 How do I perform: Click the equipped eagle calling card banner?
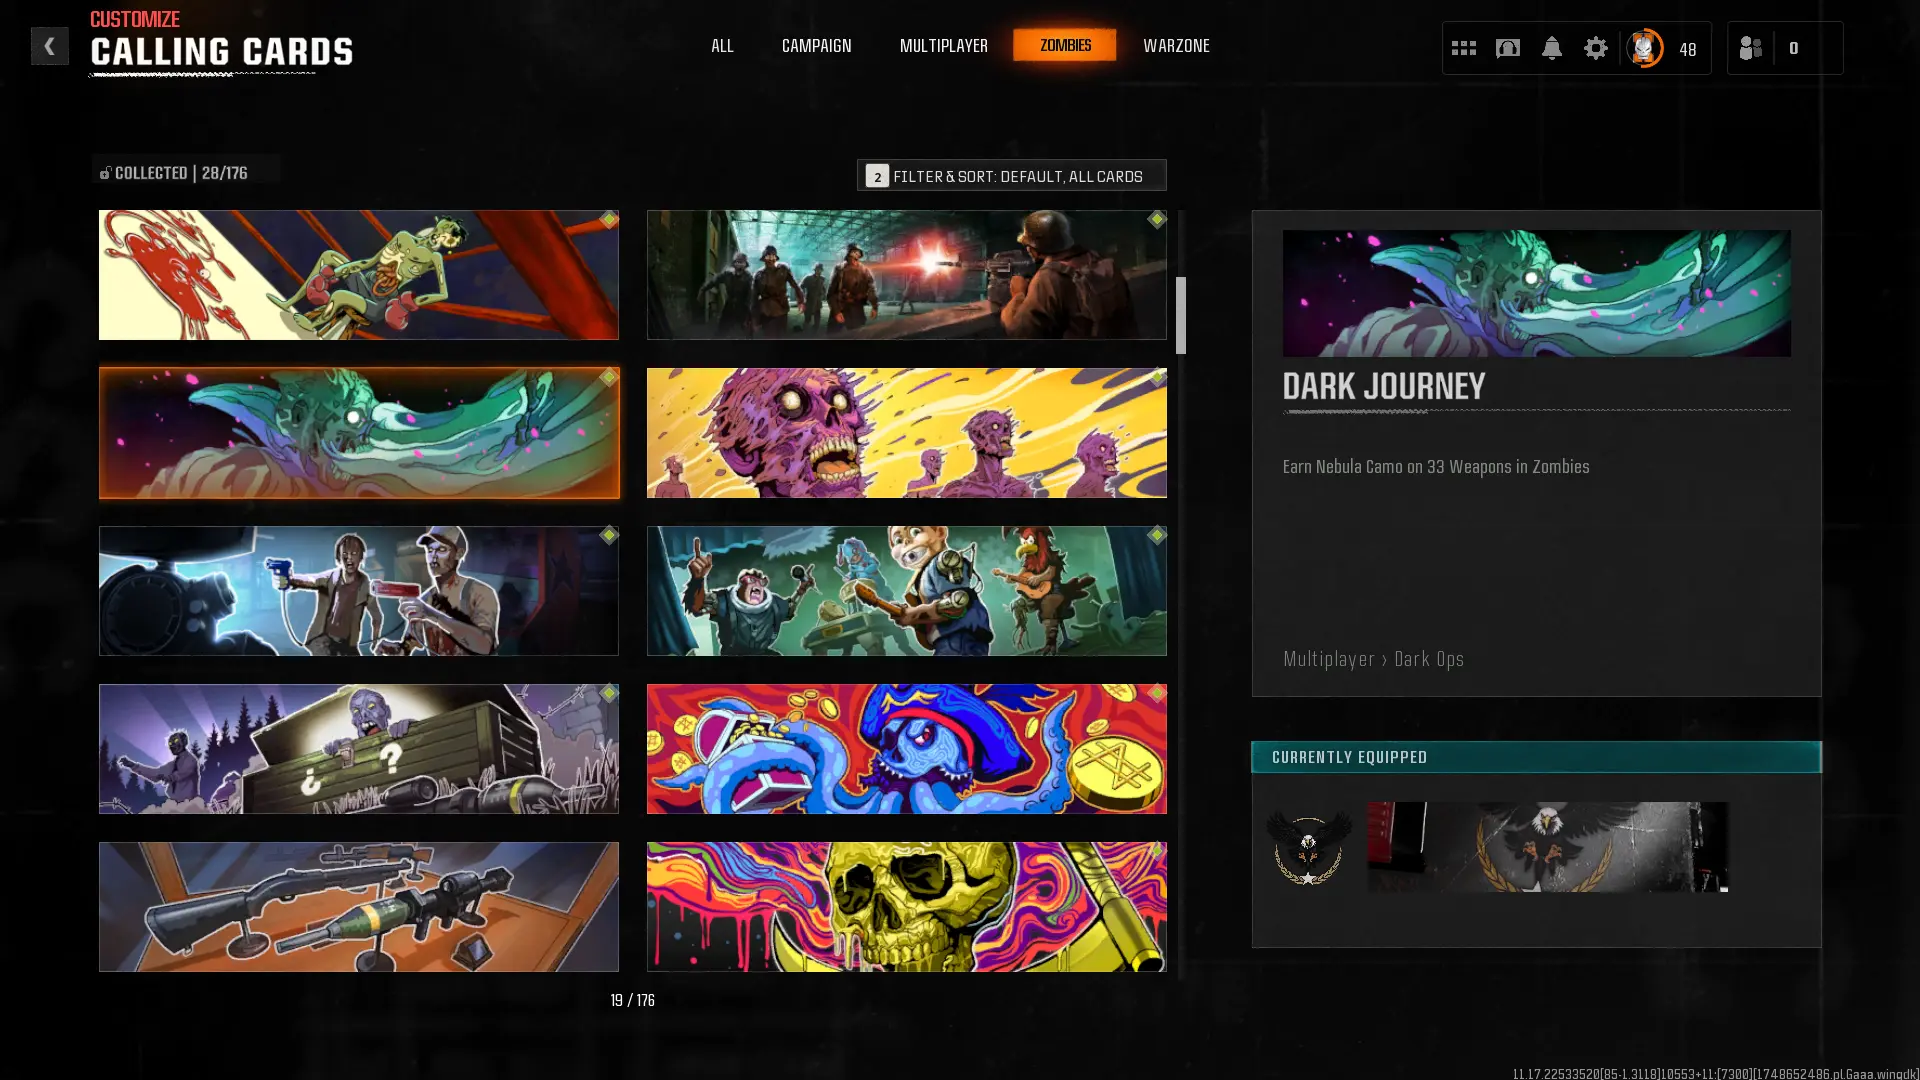pyautogui.click(x=1547, y=847)
